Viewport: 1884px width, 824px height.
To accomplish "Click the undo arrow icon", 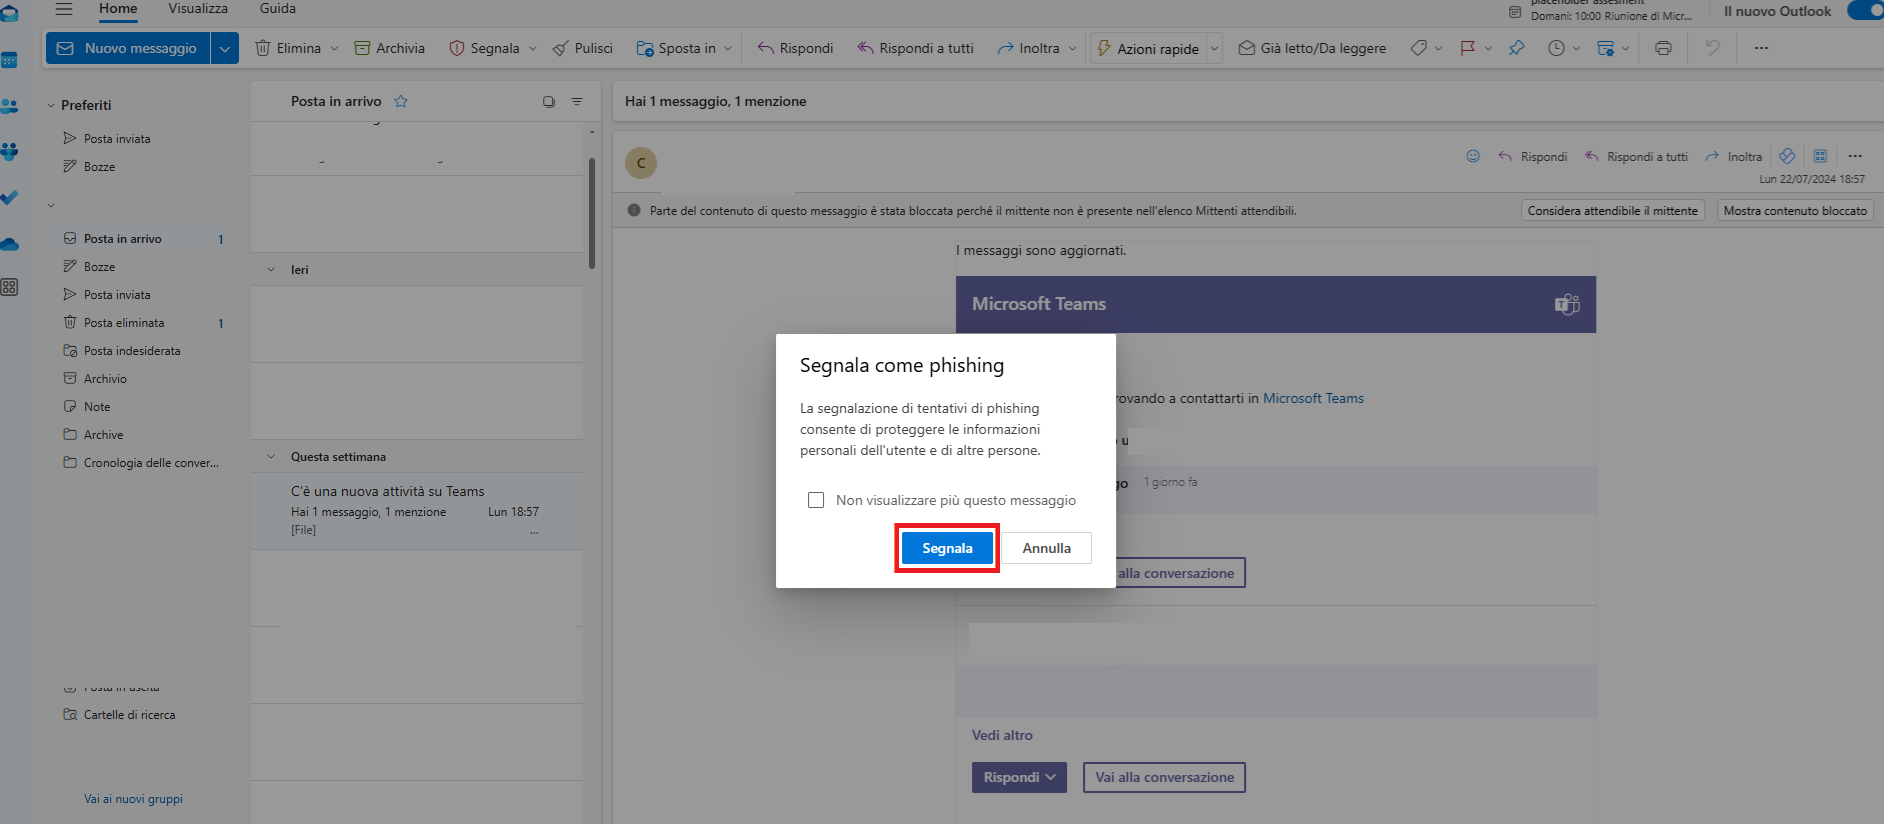I will [1712, 48].
